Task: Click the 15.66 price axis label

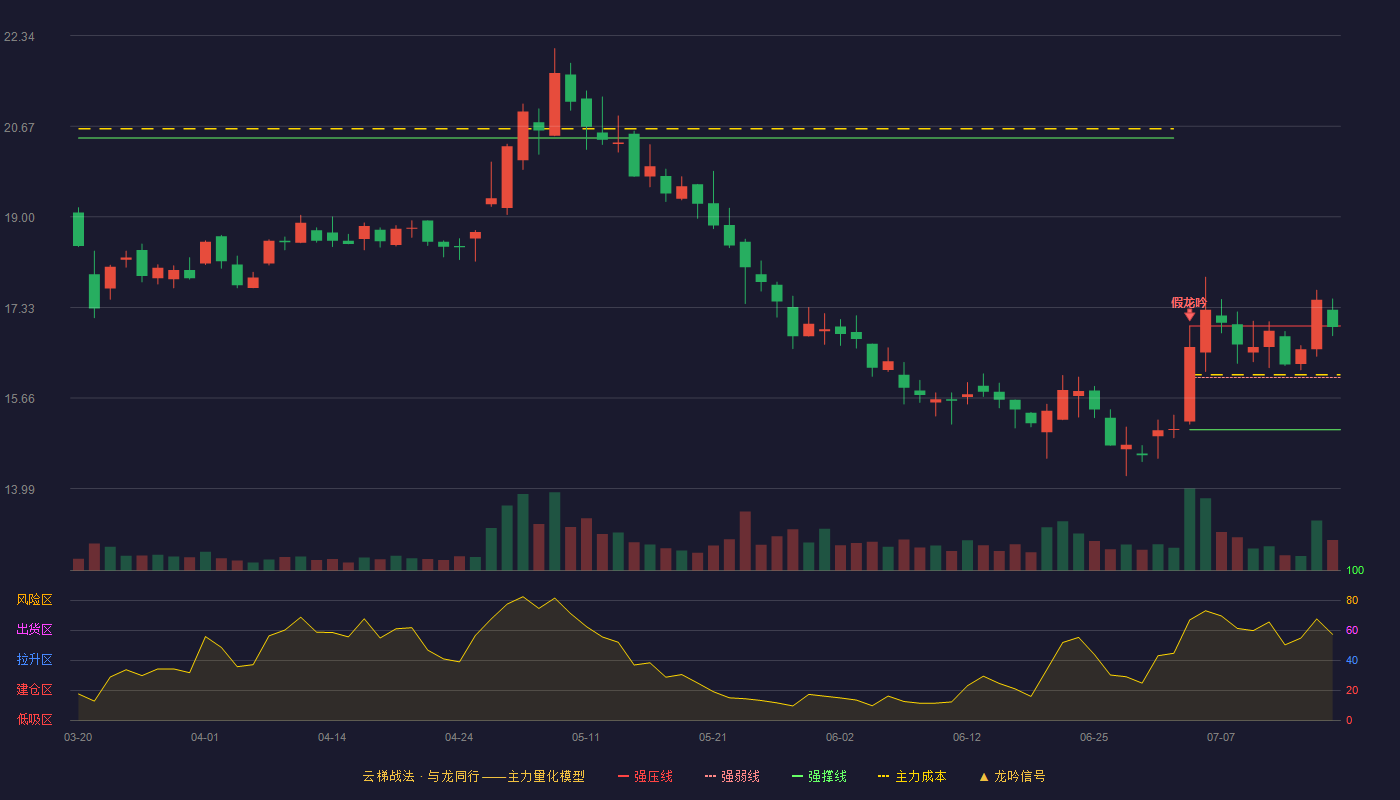Action: (19, 399)
